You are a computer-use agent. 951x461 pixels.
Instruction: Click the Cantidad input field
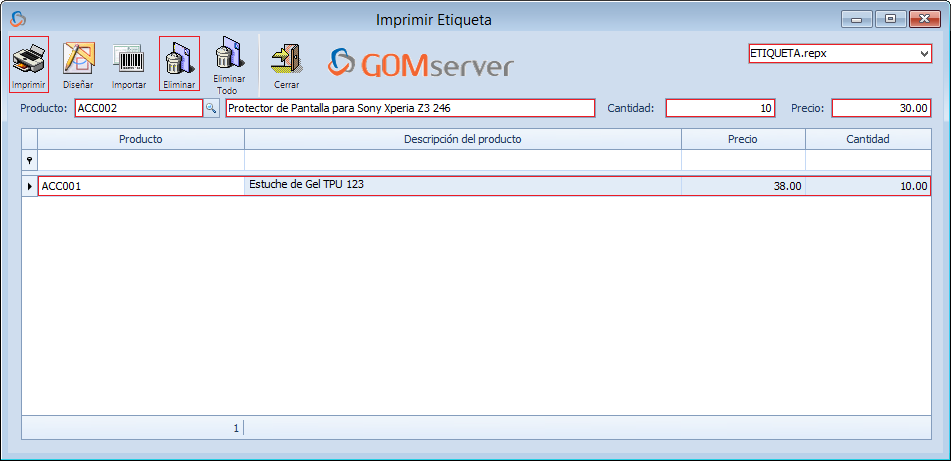click(721, 109)
